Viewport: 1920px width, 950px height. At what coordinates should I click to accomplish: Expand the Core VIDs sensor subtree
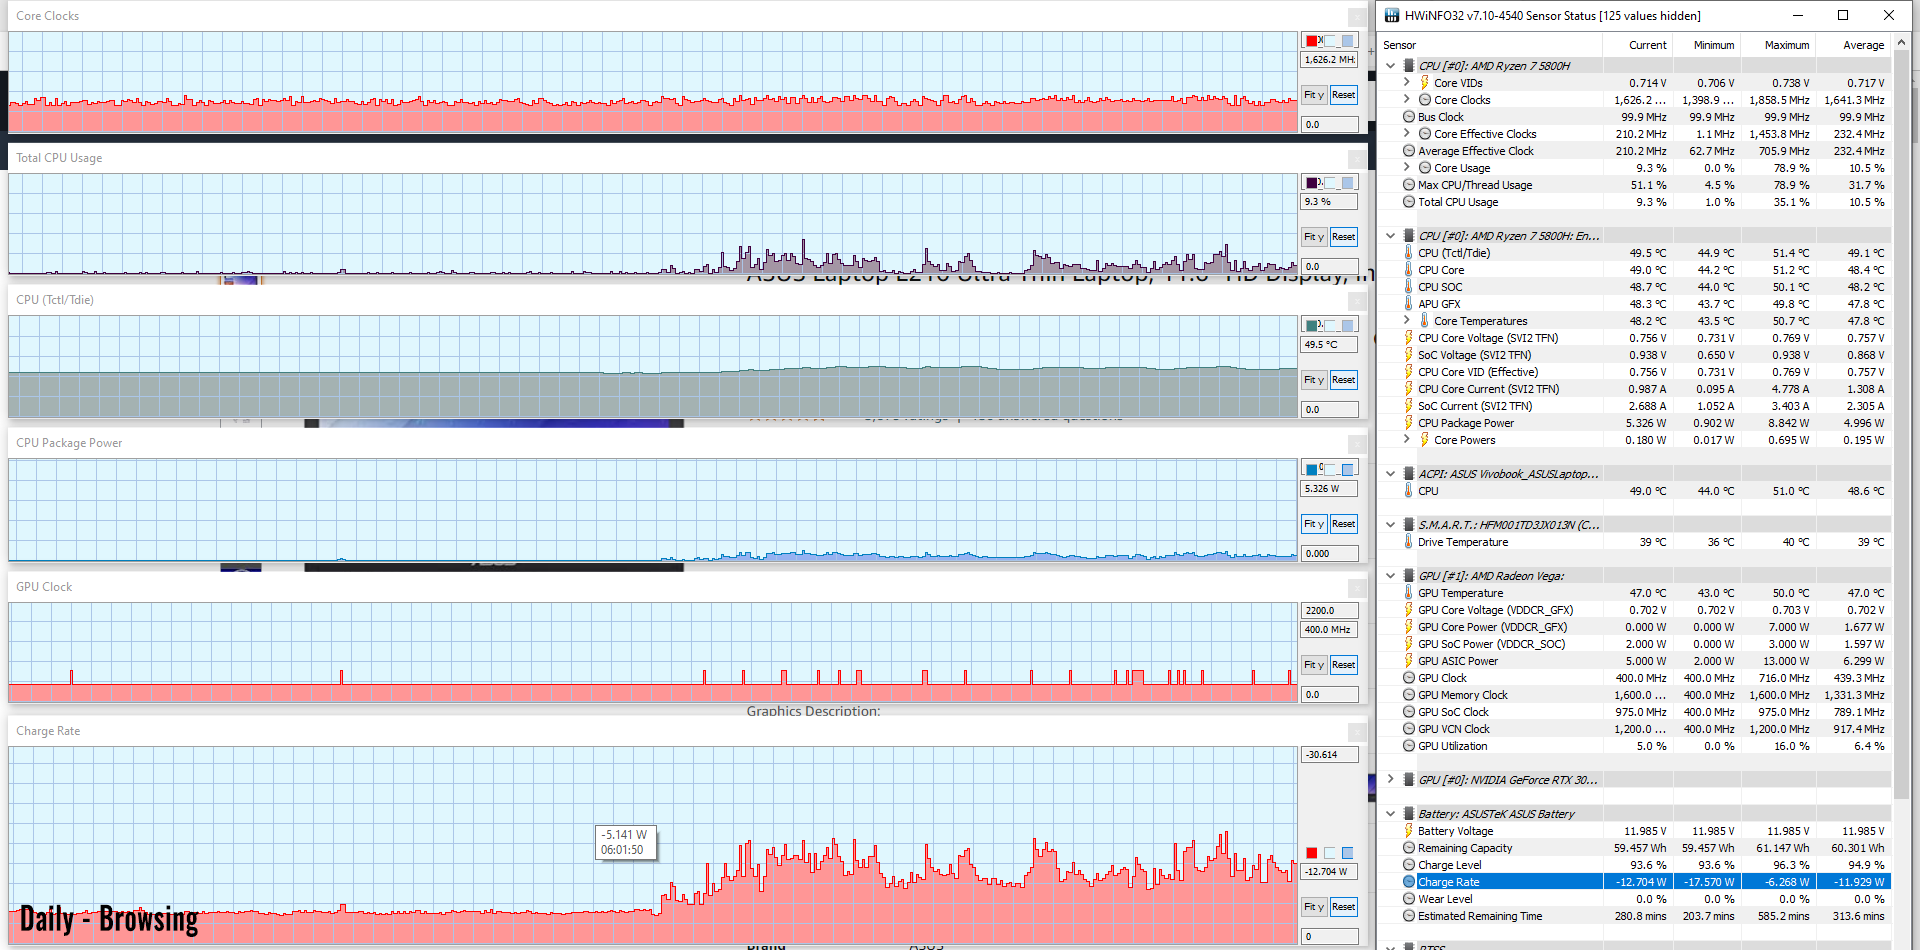click(1407, 83)
